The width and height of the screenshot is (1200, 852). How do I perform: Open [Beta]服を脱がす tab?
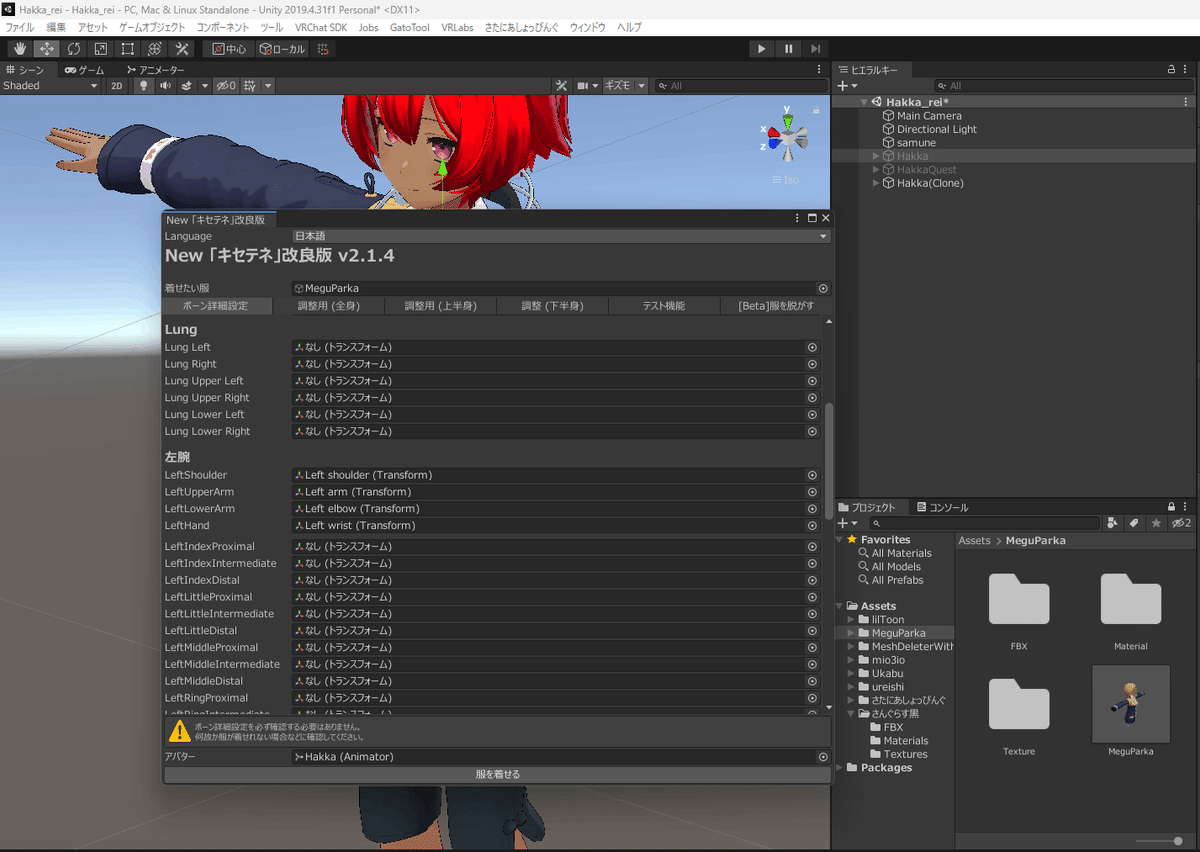coord(776,306)
